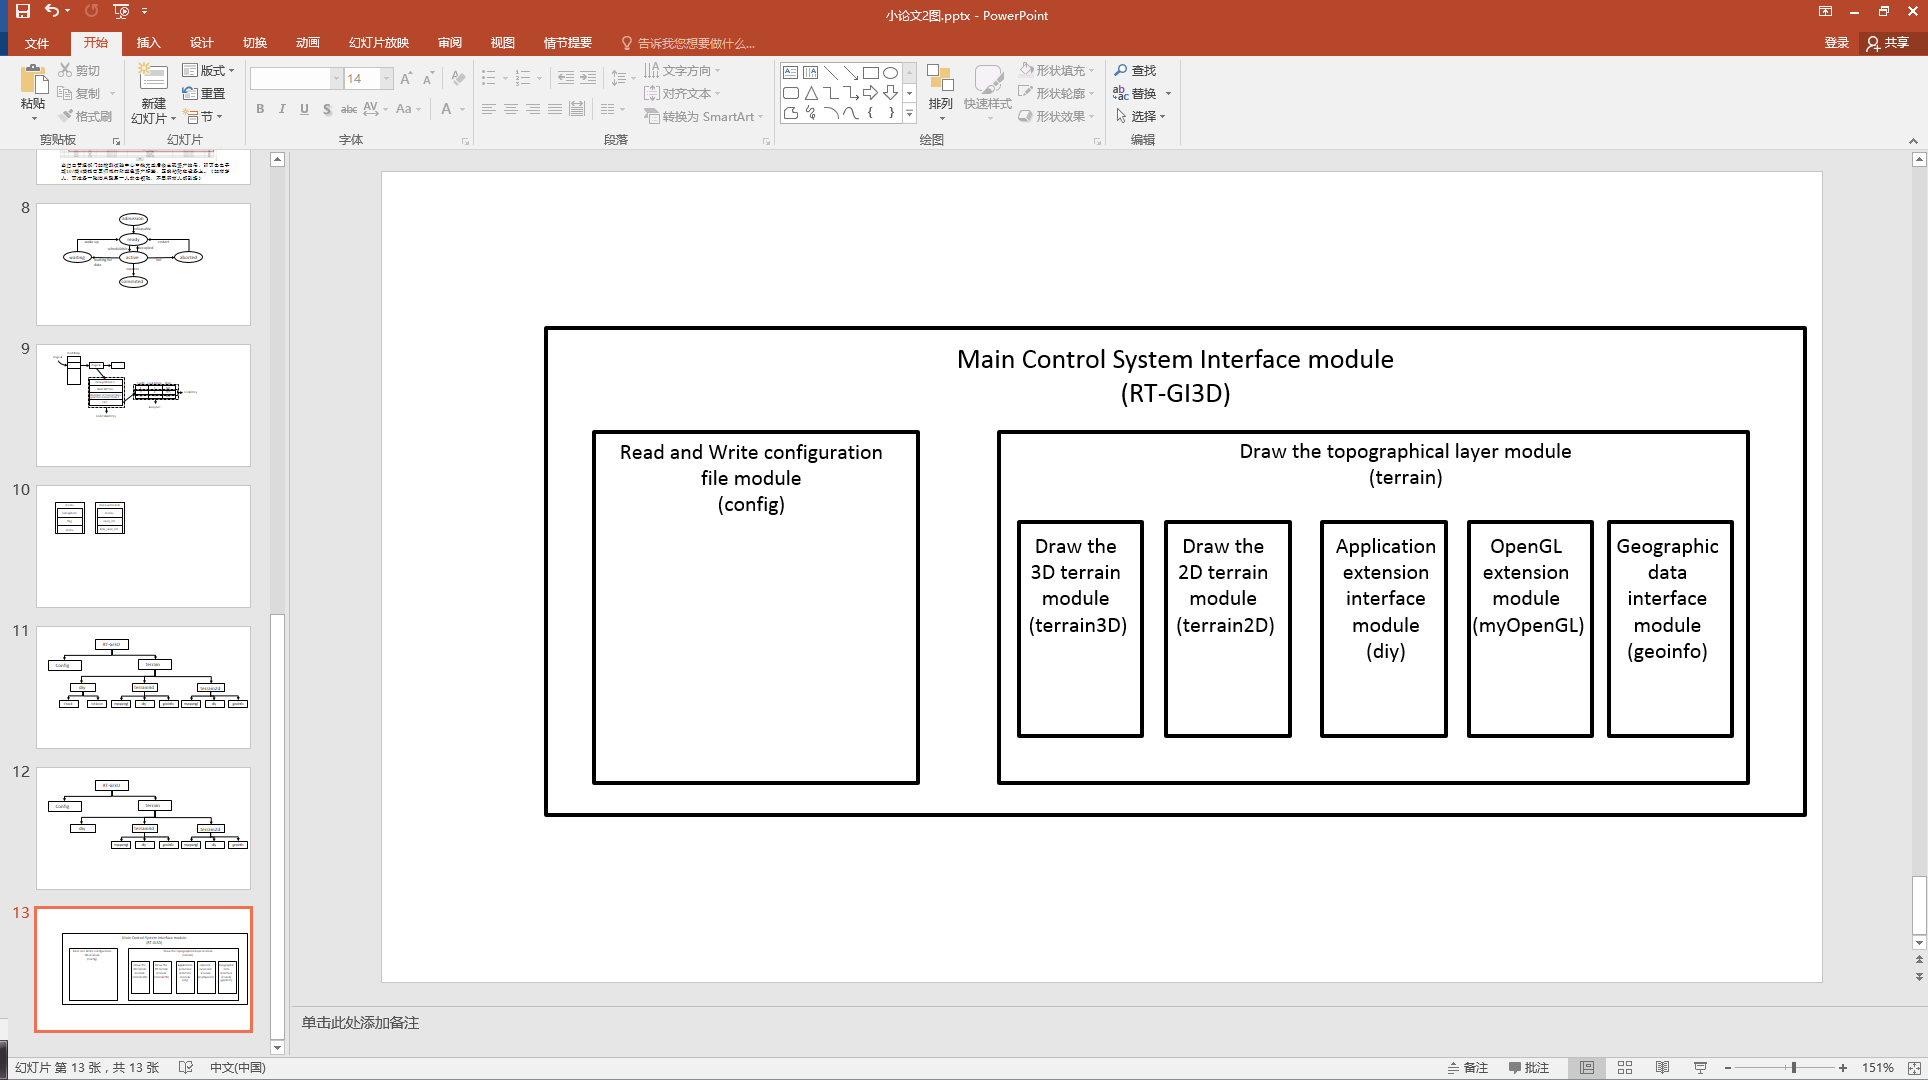The height and width of the screenshot is (1080, 1928).
Task: Select slide 8 thumbnail
Action: point(143,264)
